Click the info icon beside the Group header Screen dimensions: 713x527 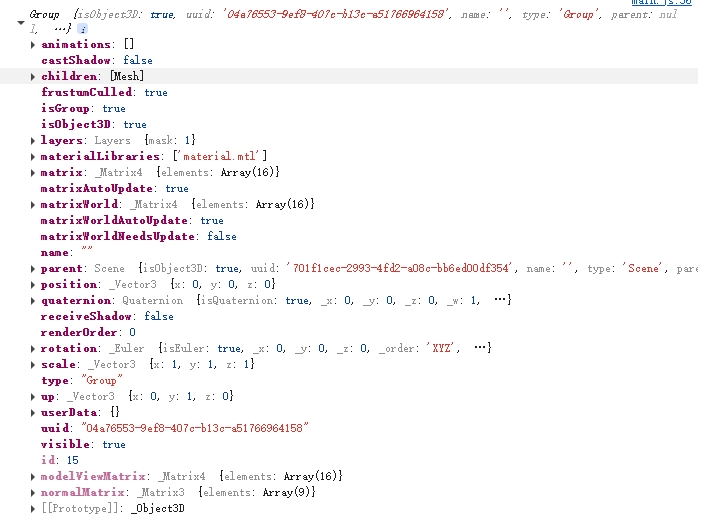pos(82,29)
